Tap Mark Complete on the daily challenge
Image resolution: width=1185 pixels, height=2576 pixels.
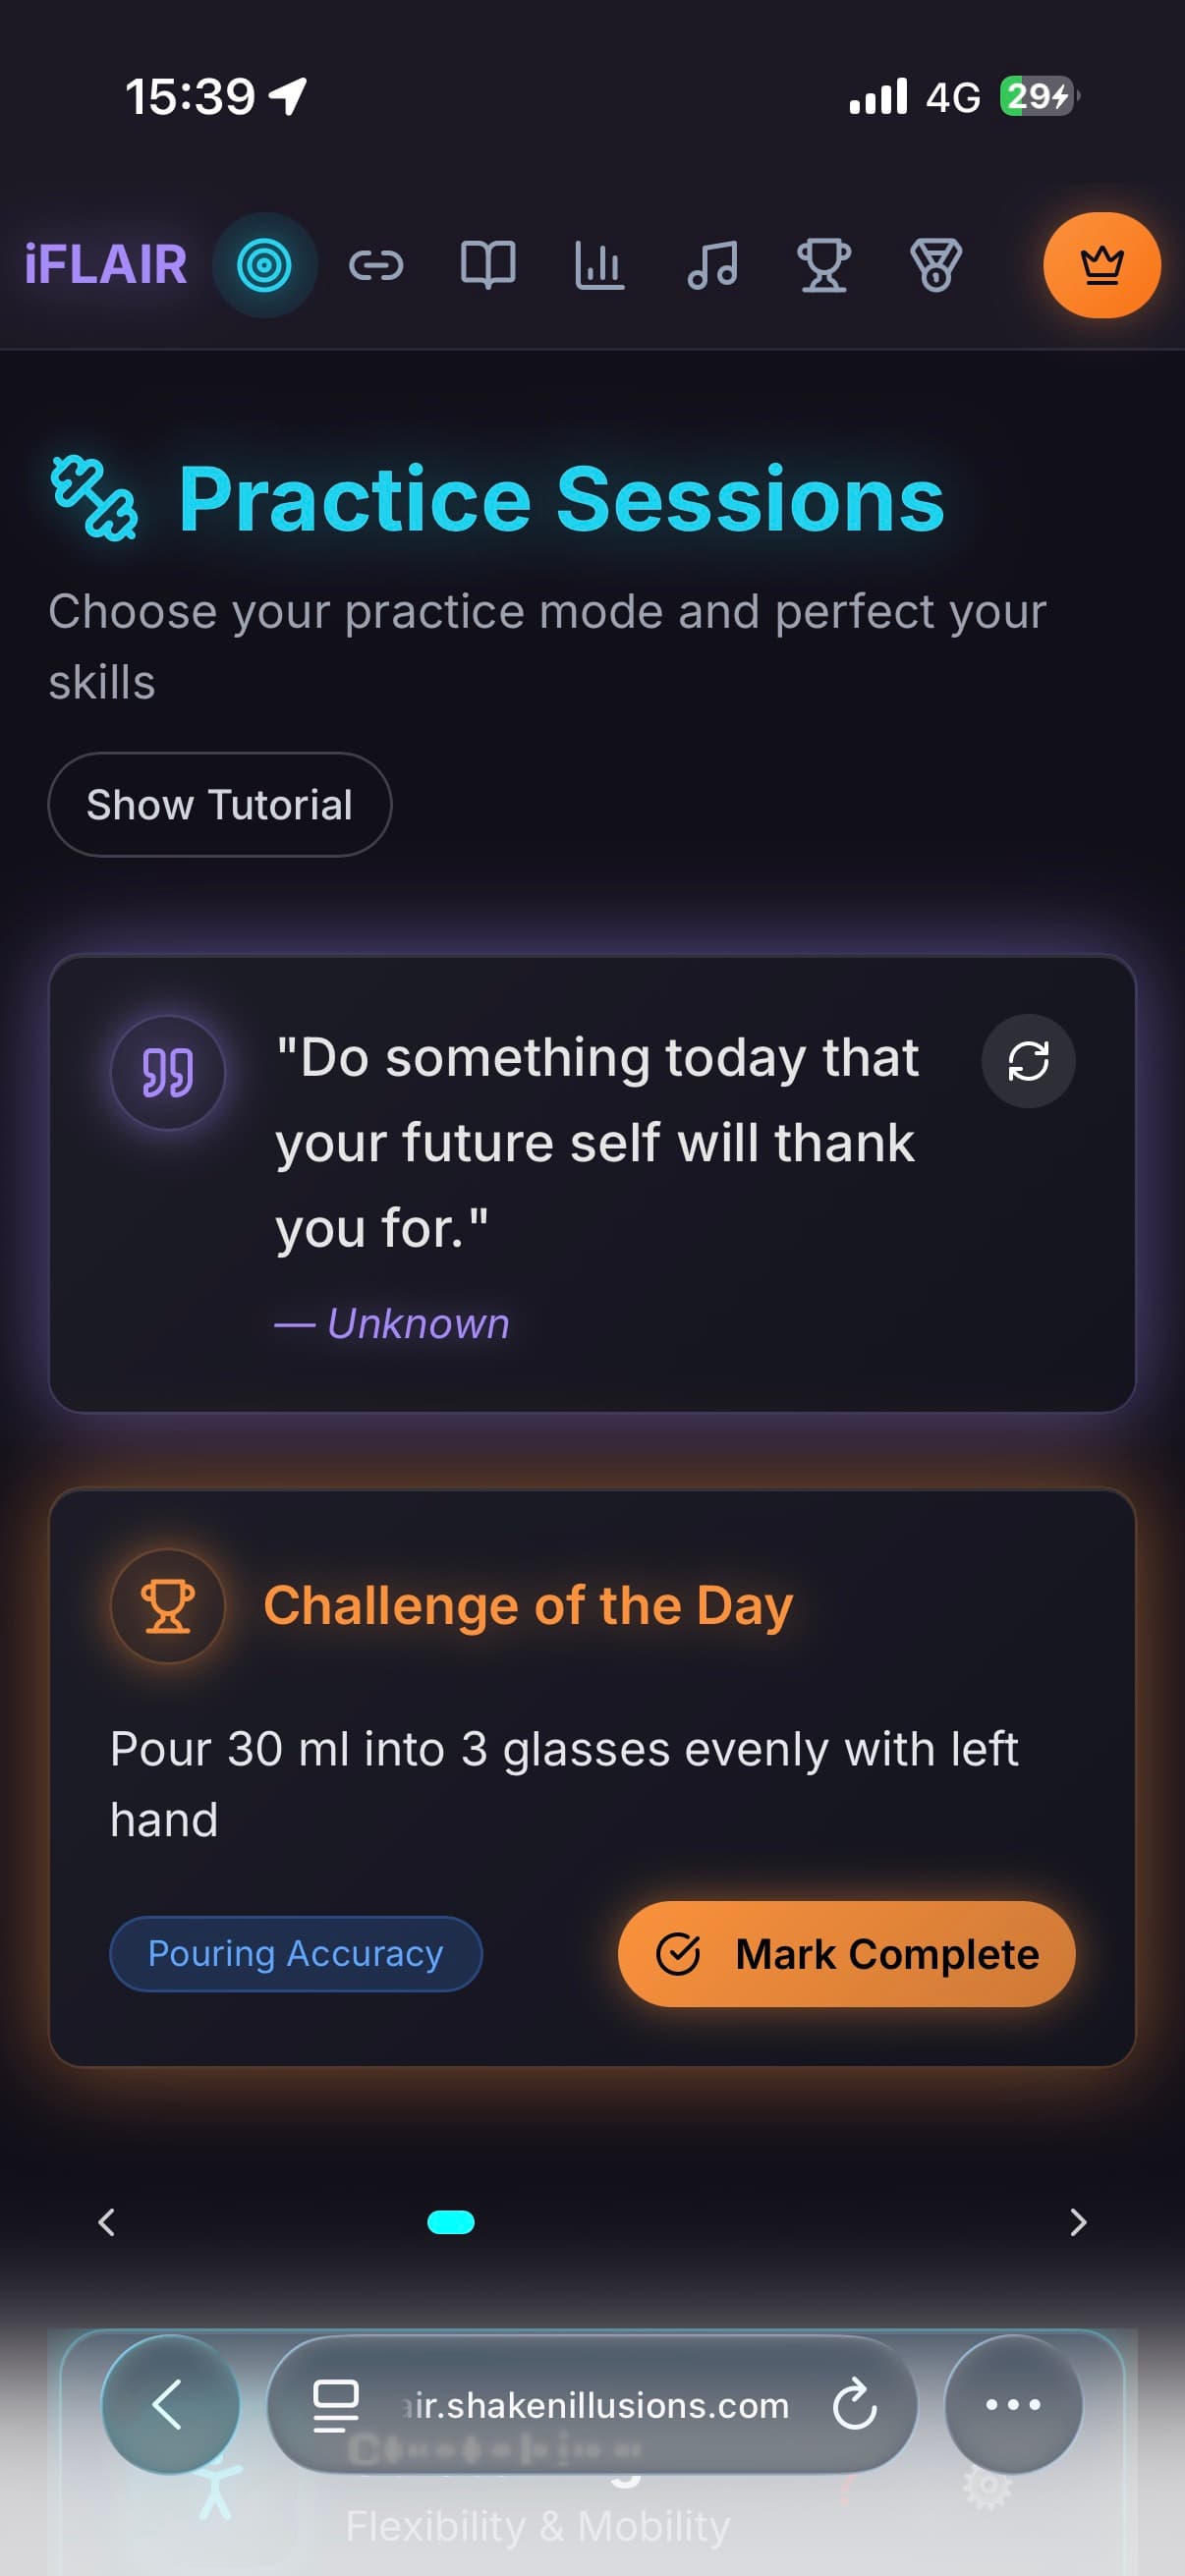pyautogui.click(x=847, y=1953)
